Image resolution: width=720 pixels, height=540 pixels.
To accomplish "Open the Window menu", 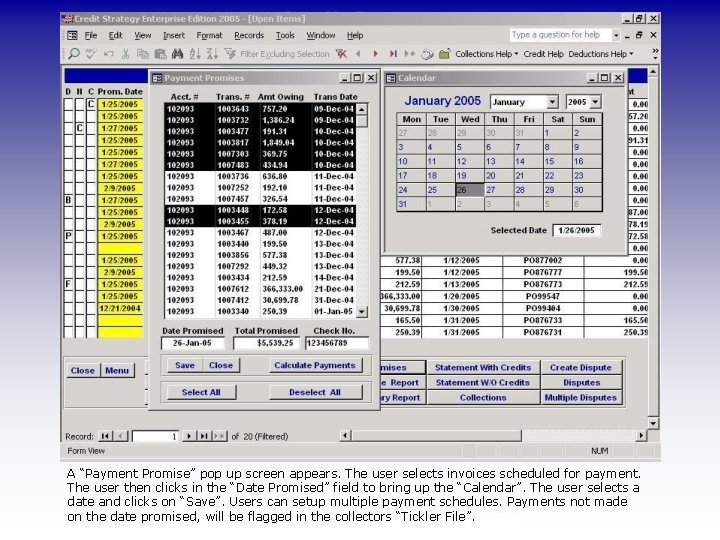I will (321, 35).
